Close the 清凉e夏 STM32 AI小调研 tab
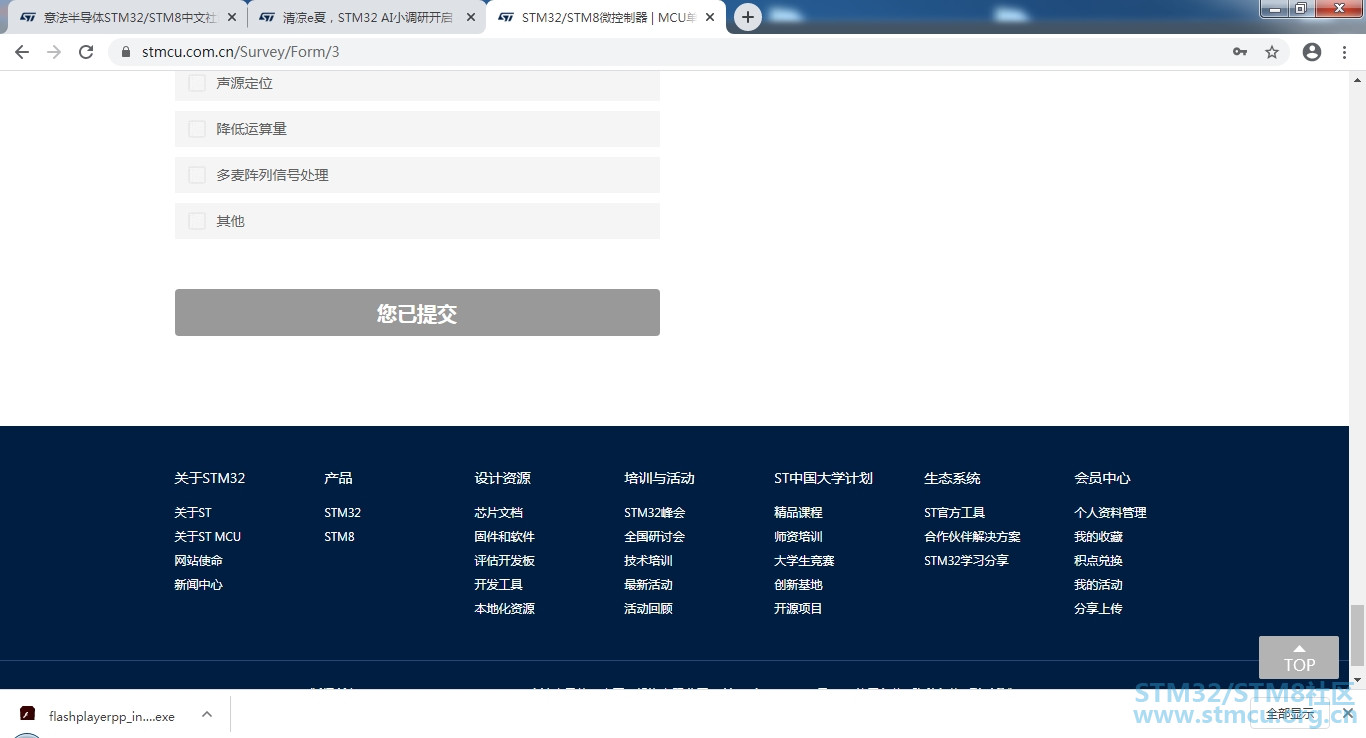The image size is (1366, 738). (x=471, y=17)
